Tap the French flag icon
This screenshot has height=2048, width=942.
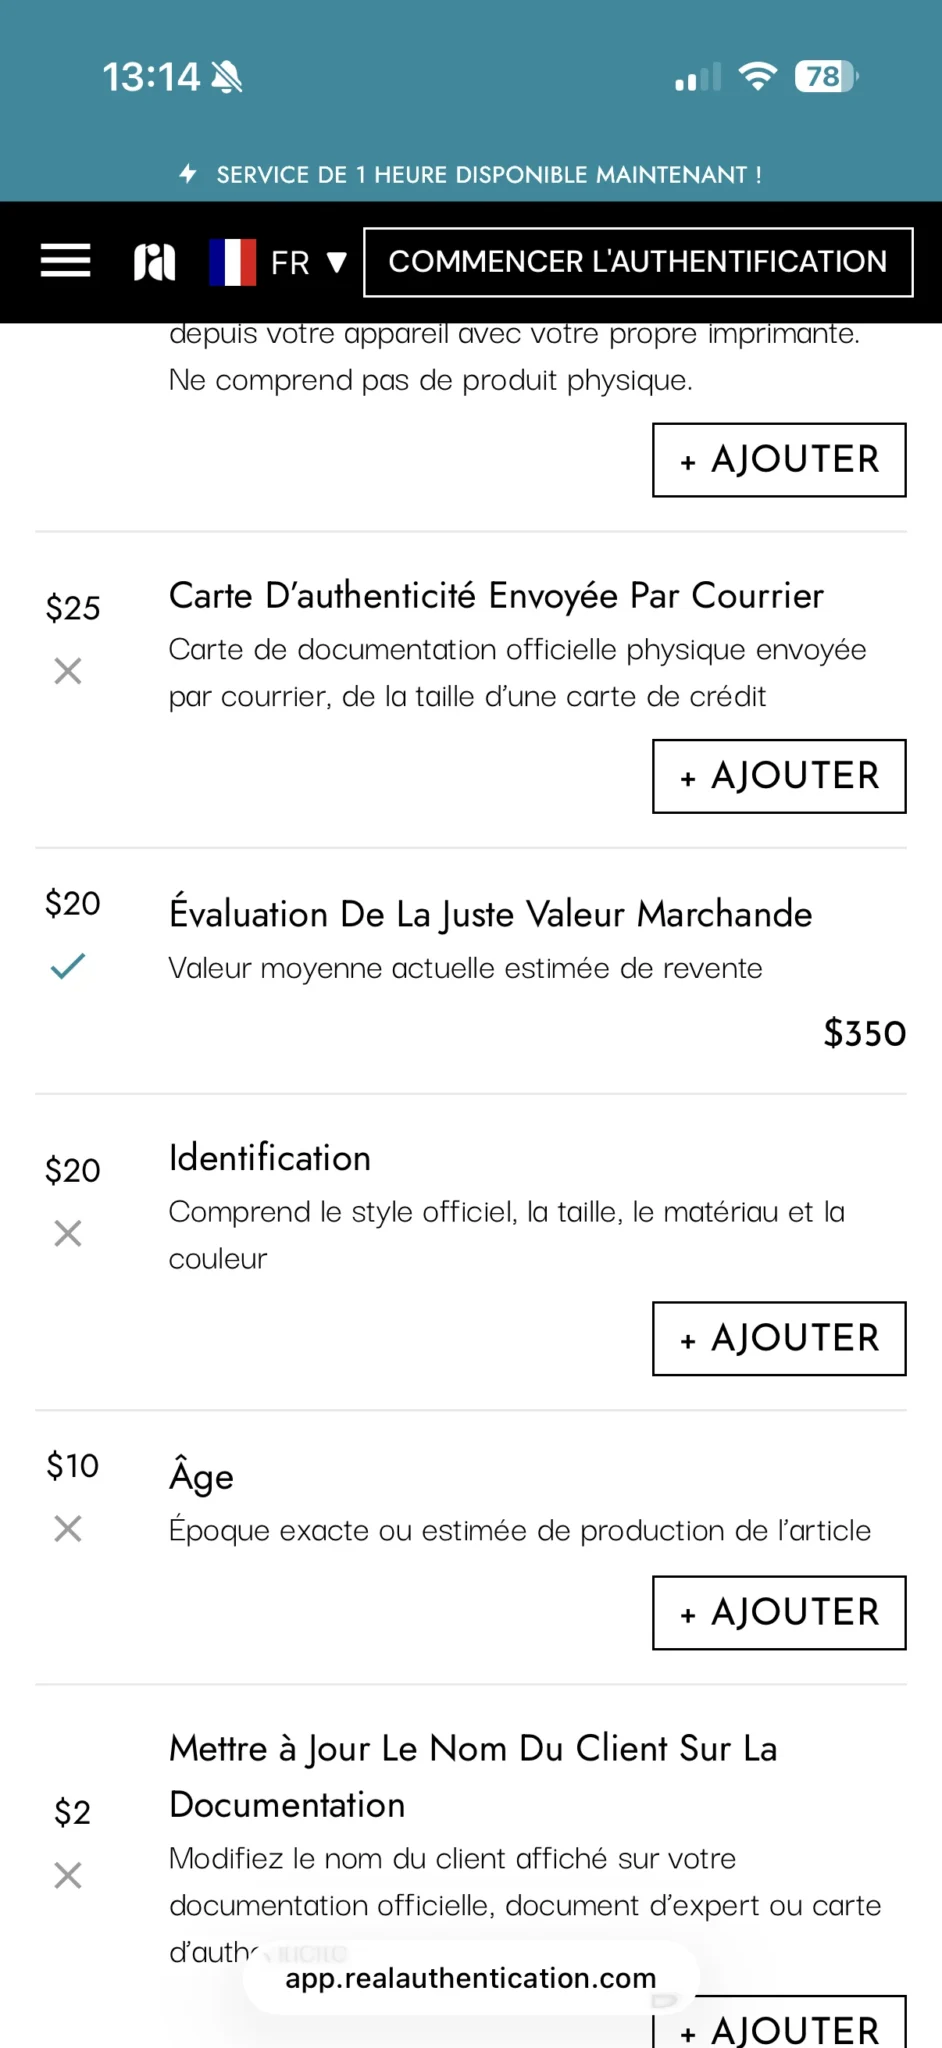(x=232, y=262)
